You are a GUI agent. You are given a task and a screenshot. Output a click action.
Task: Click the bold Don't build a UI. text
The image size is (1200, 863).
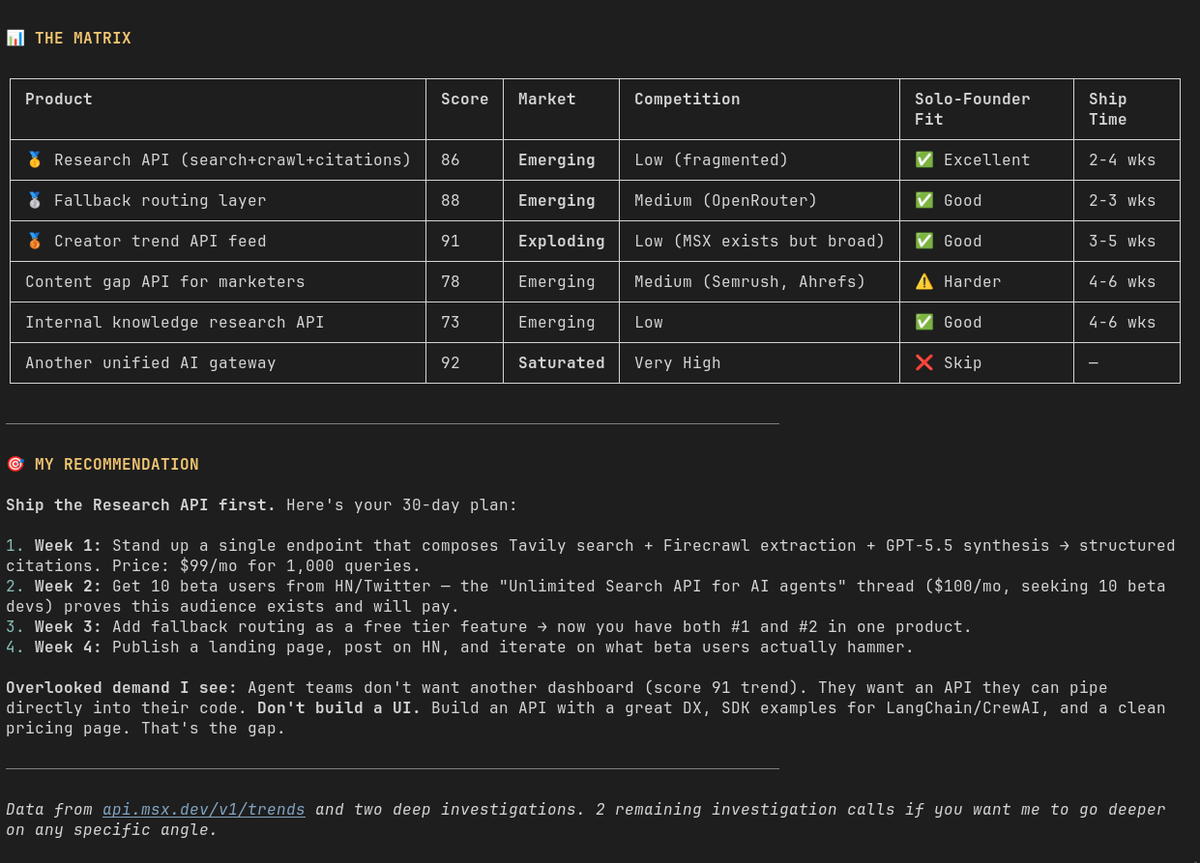point(340,708)
